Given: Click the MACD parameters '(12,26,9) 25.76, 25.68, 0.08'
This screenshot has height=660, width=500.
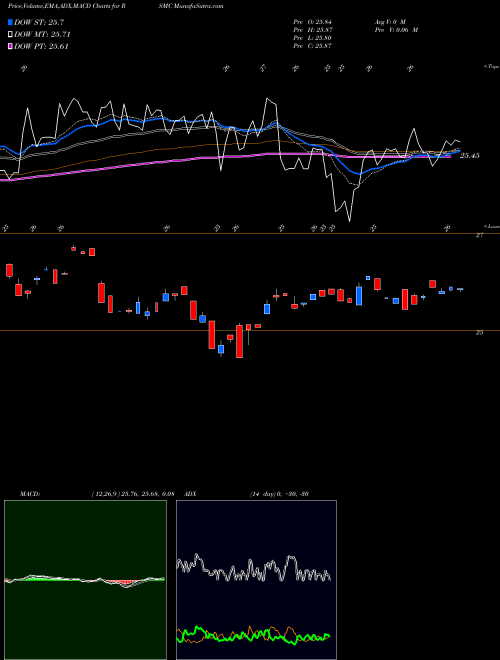Looking at the screenshot, I should click(x=133, y=494).
